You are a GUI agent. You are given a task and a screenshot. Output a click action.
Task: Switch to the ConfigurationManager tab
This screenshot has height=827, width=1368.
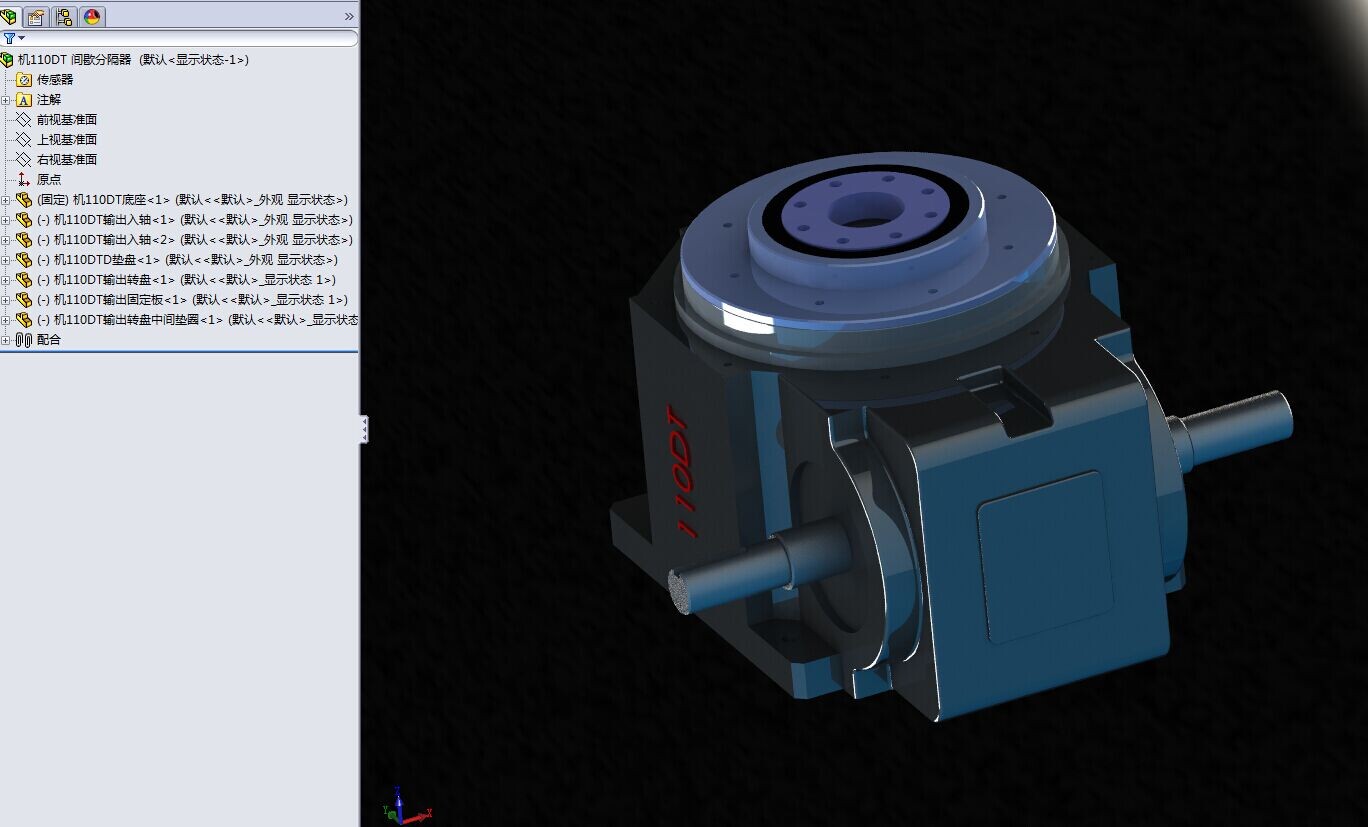pos(64,16)
